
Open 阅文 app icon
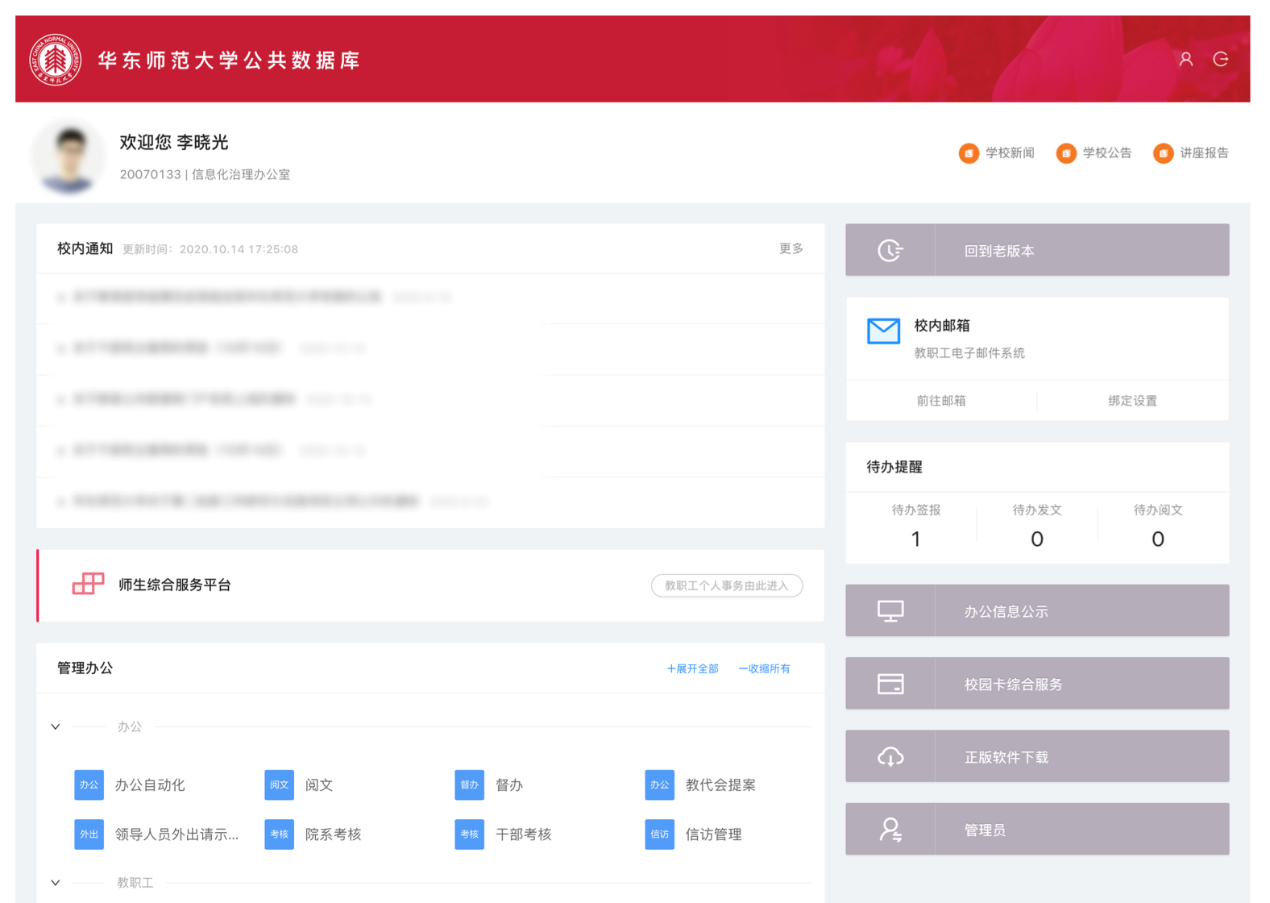(x=279, y=785)
